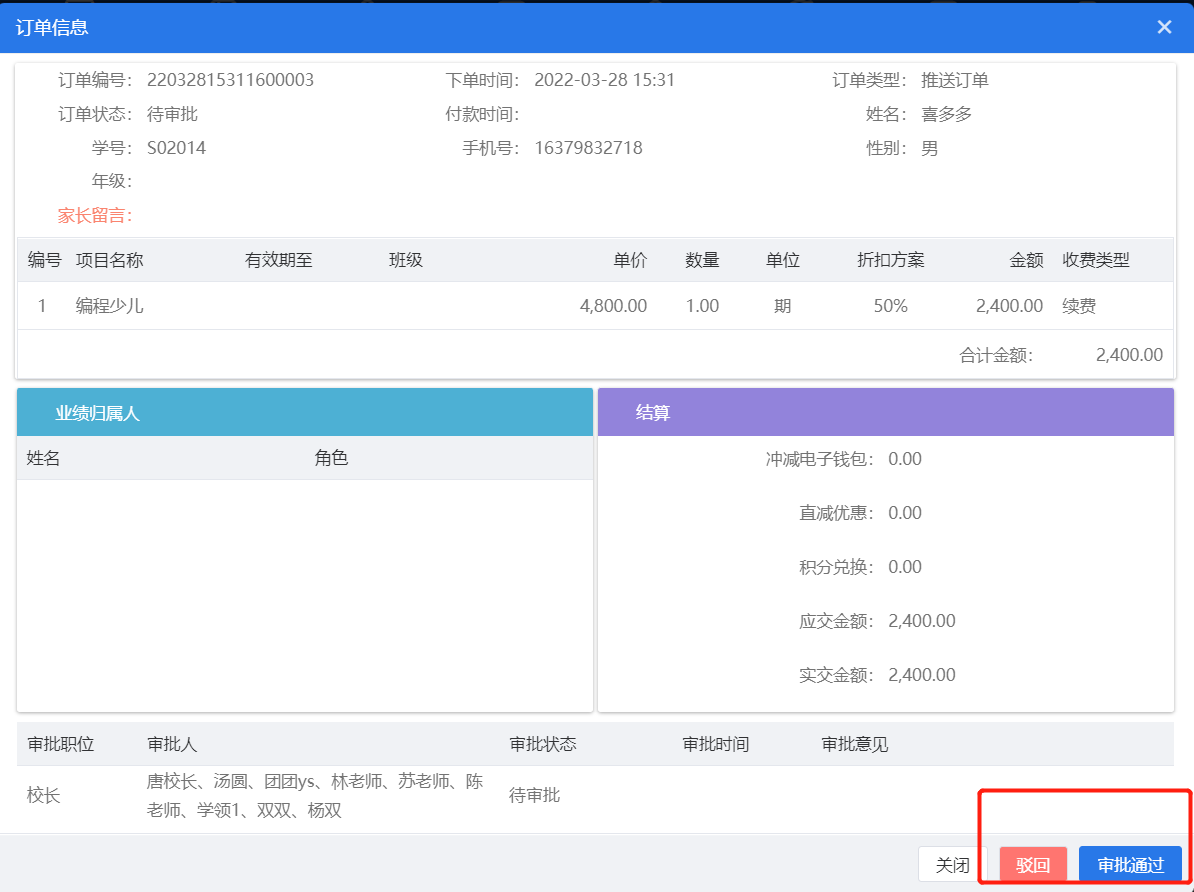This screenshot has width=1194, height=892.
Task: Click the student number S02014
Action: click(x=176, y=148)
